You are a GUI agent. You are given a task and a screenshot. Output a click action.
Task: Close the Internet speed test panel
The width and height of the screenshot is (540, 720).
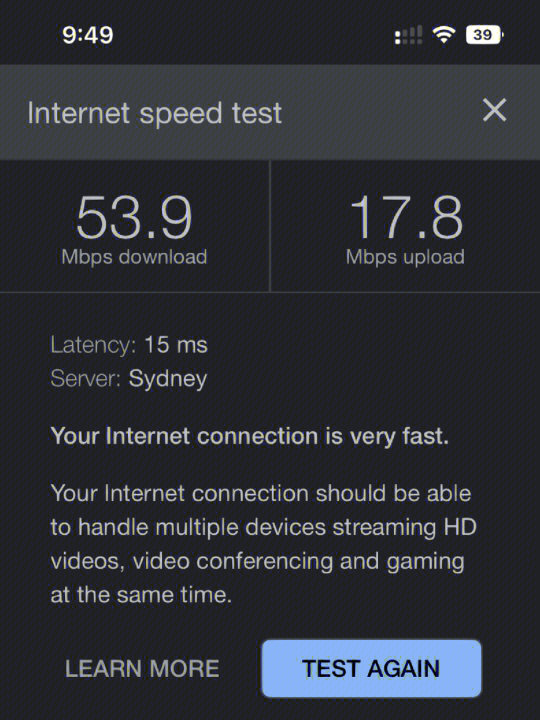[495, 110]
